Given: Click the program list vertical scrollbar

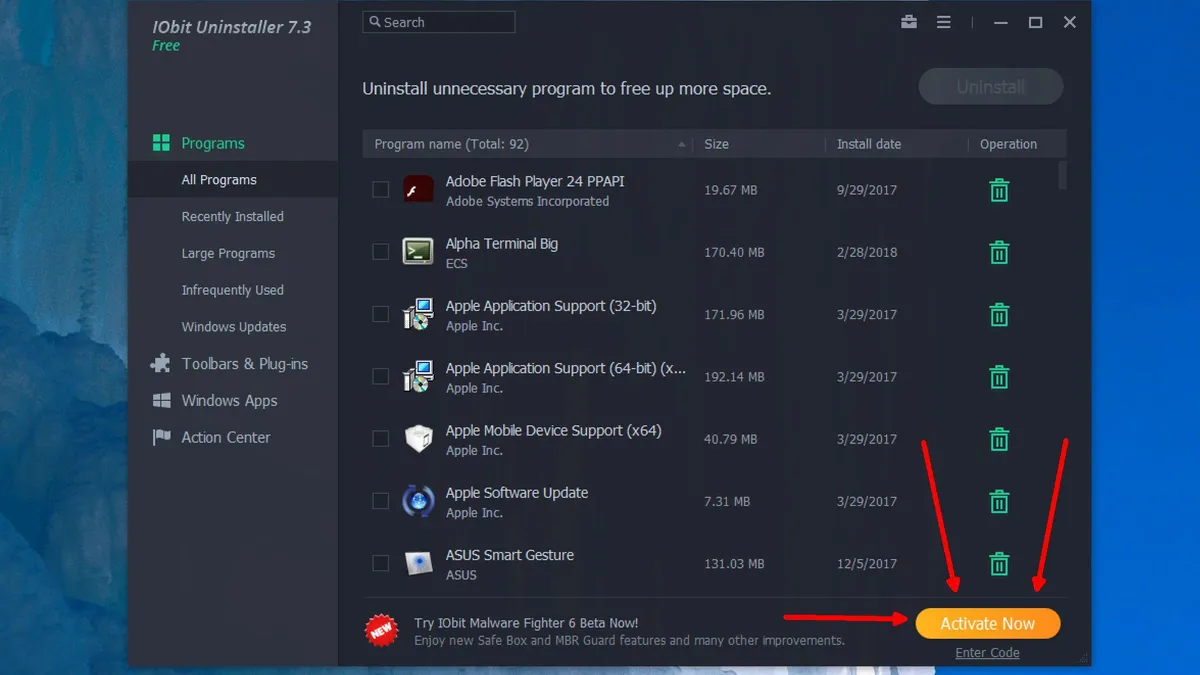Looking at the screenshot, I should pos(1062,174).
